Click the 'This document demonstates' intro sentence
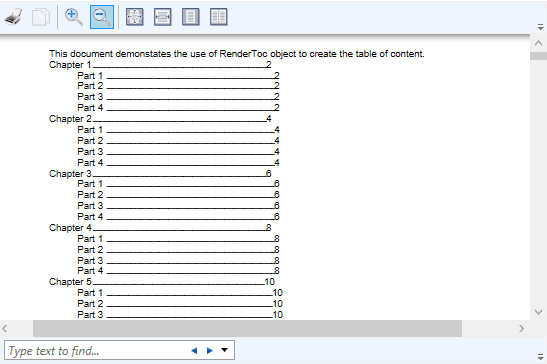 pyautogui.click(x=237, y=54)
